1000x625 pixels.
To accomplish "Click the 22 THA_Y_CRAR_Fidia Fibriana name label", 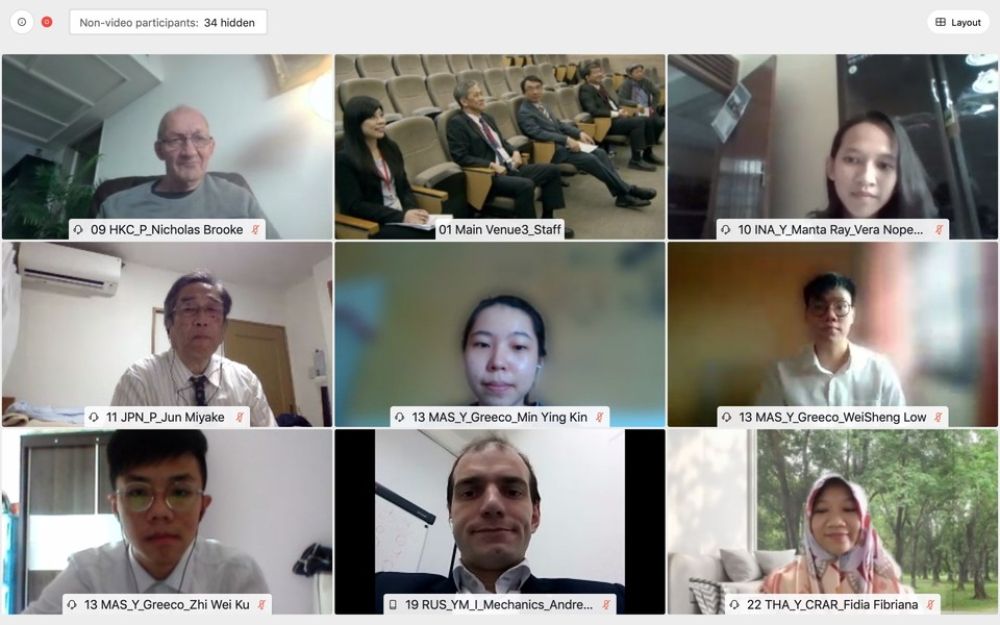I will (x=832, y=605).
